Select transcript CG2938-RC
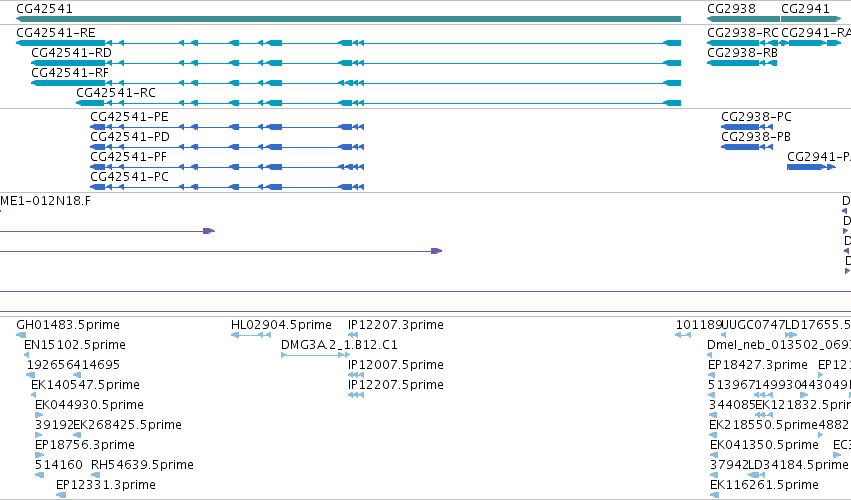The width and height of the screenshot is (851, 500). pos(742,33)
